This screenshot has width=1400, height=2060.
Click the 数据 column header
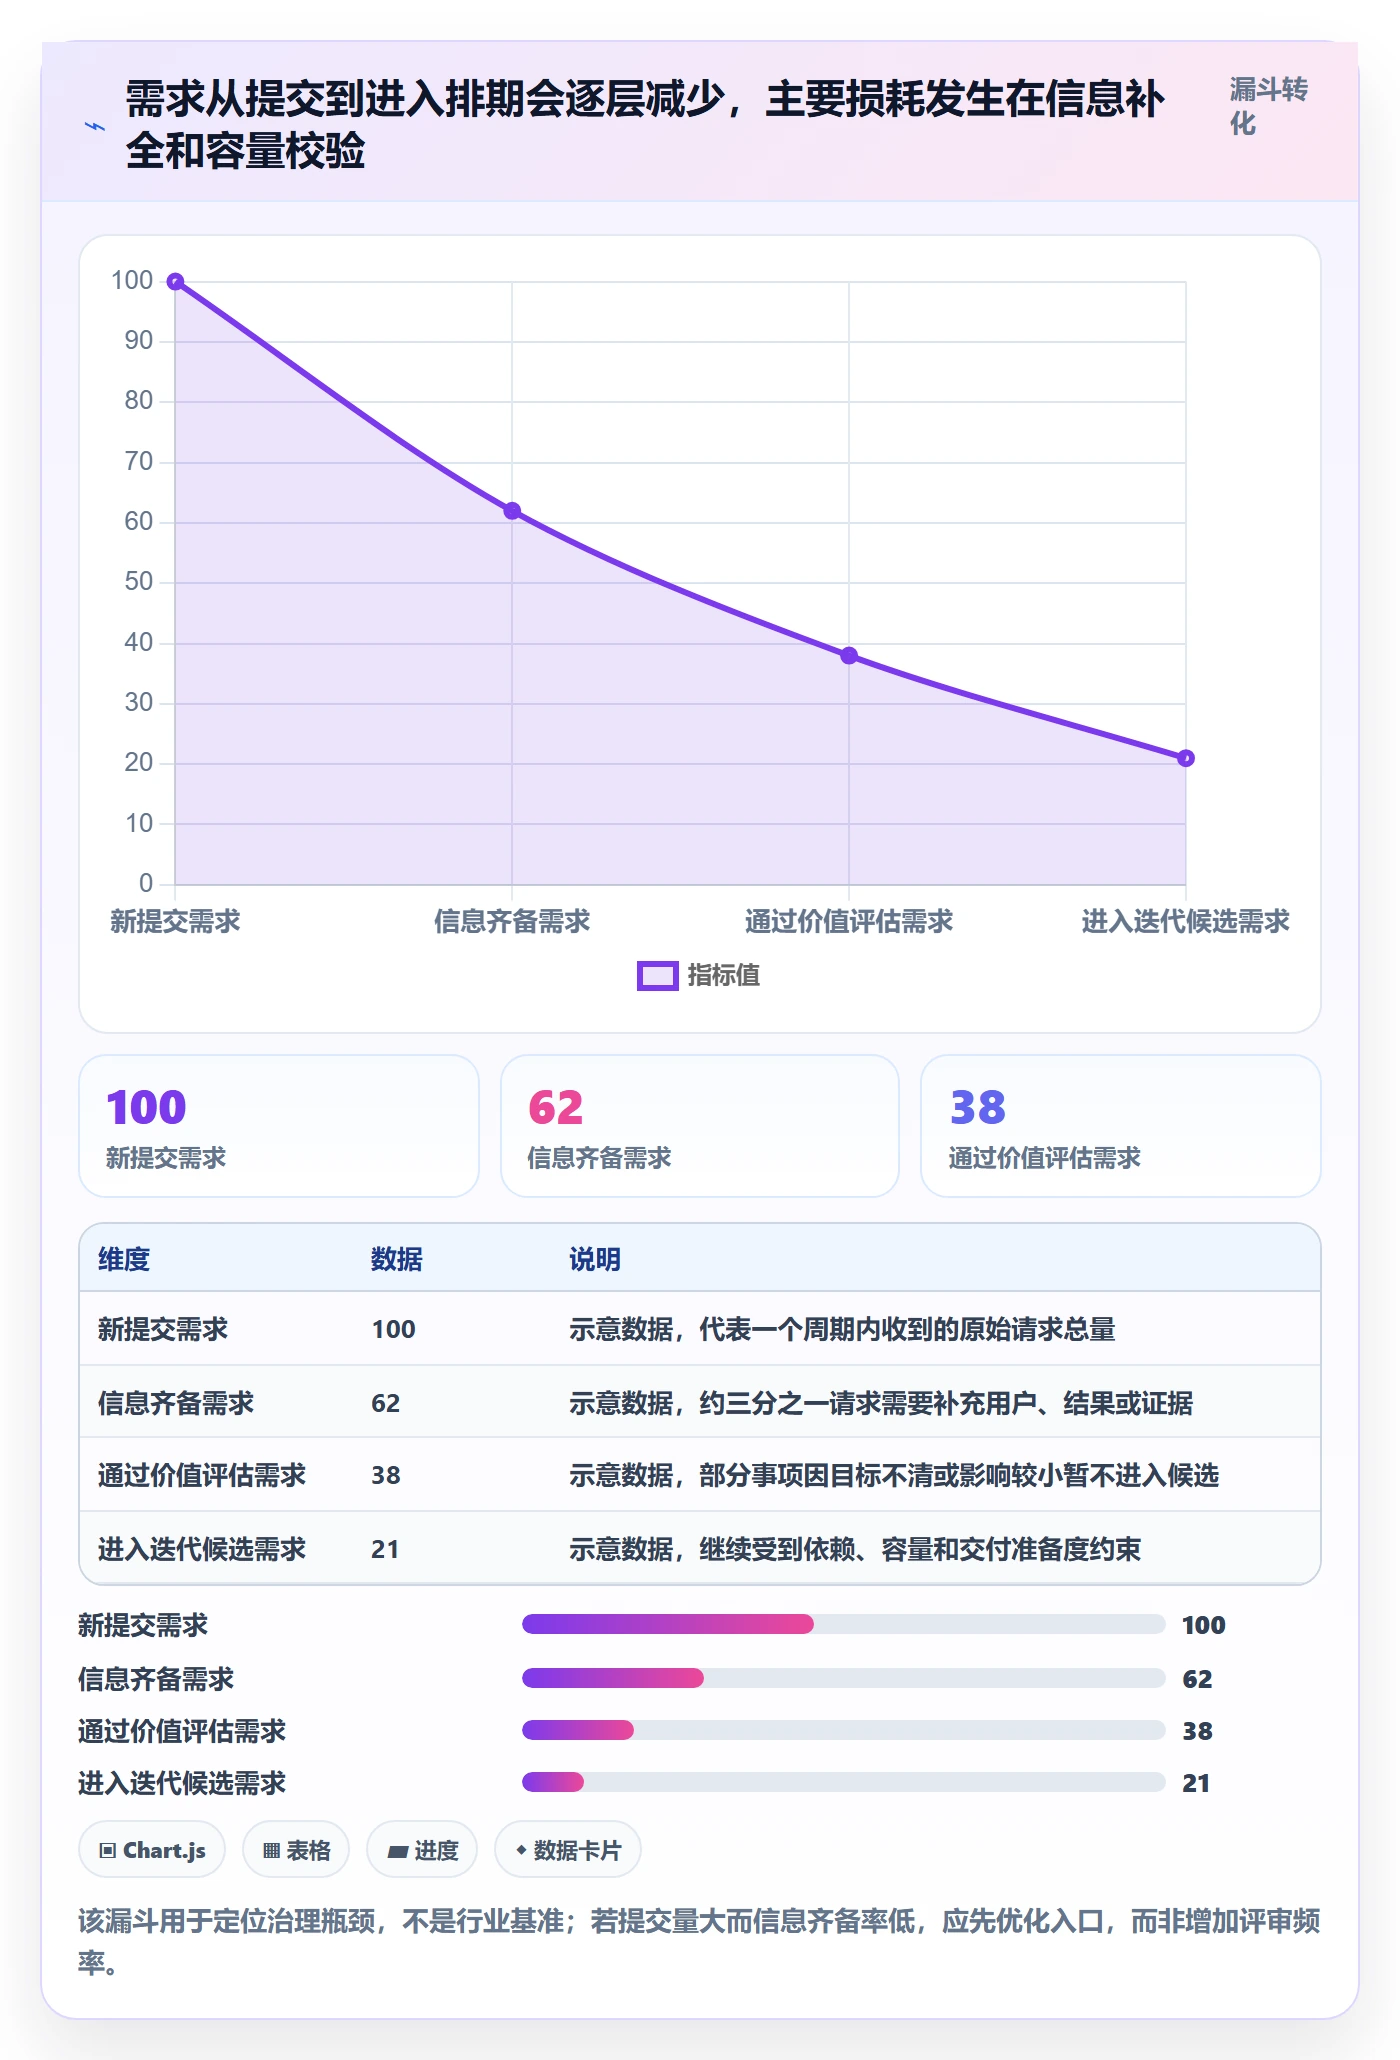(x=397, y=1259)
